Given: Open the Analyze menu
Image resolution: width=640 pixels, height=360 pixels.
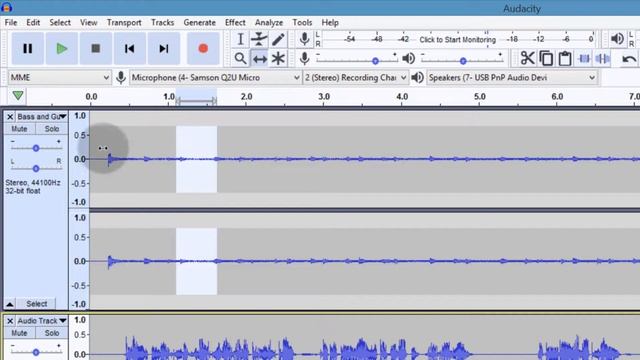Looking at the screenshot, I should [269, 22].
